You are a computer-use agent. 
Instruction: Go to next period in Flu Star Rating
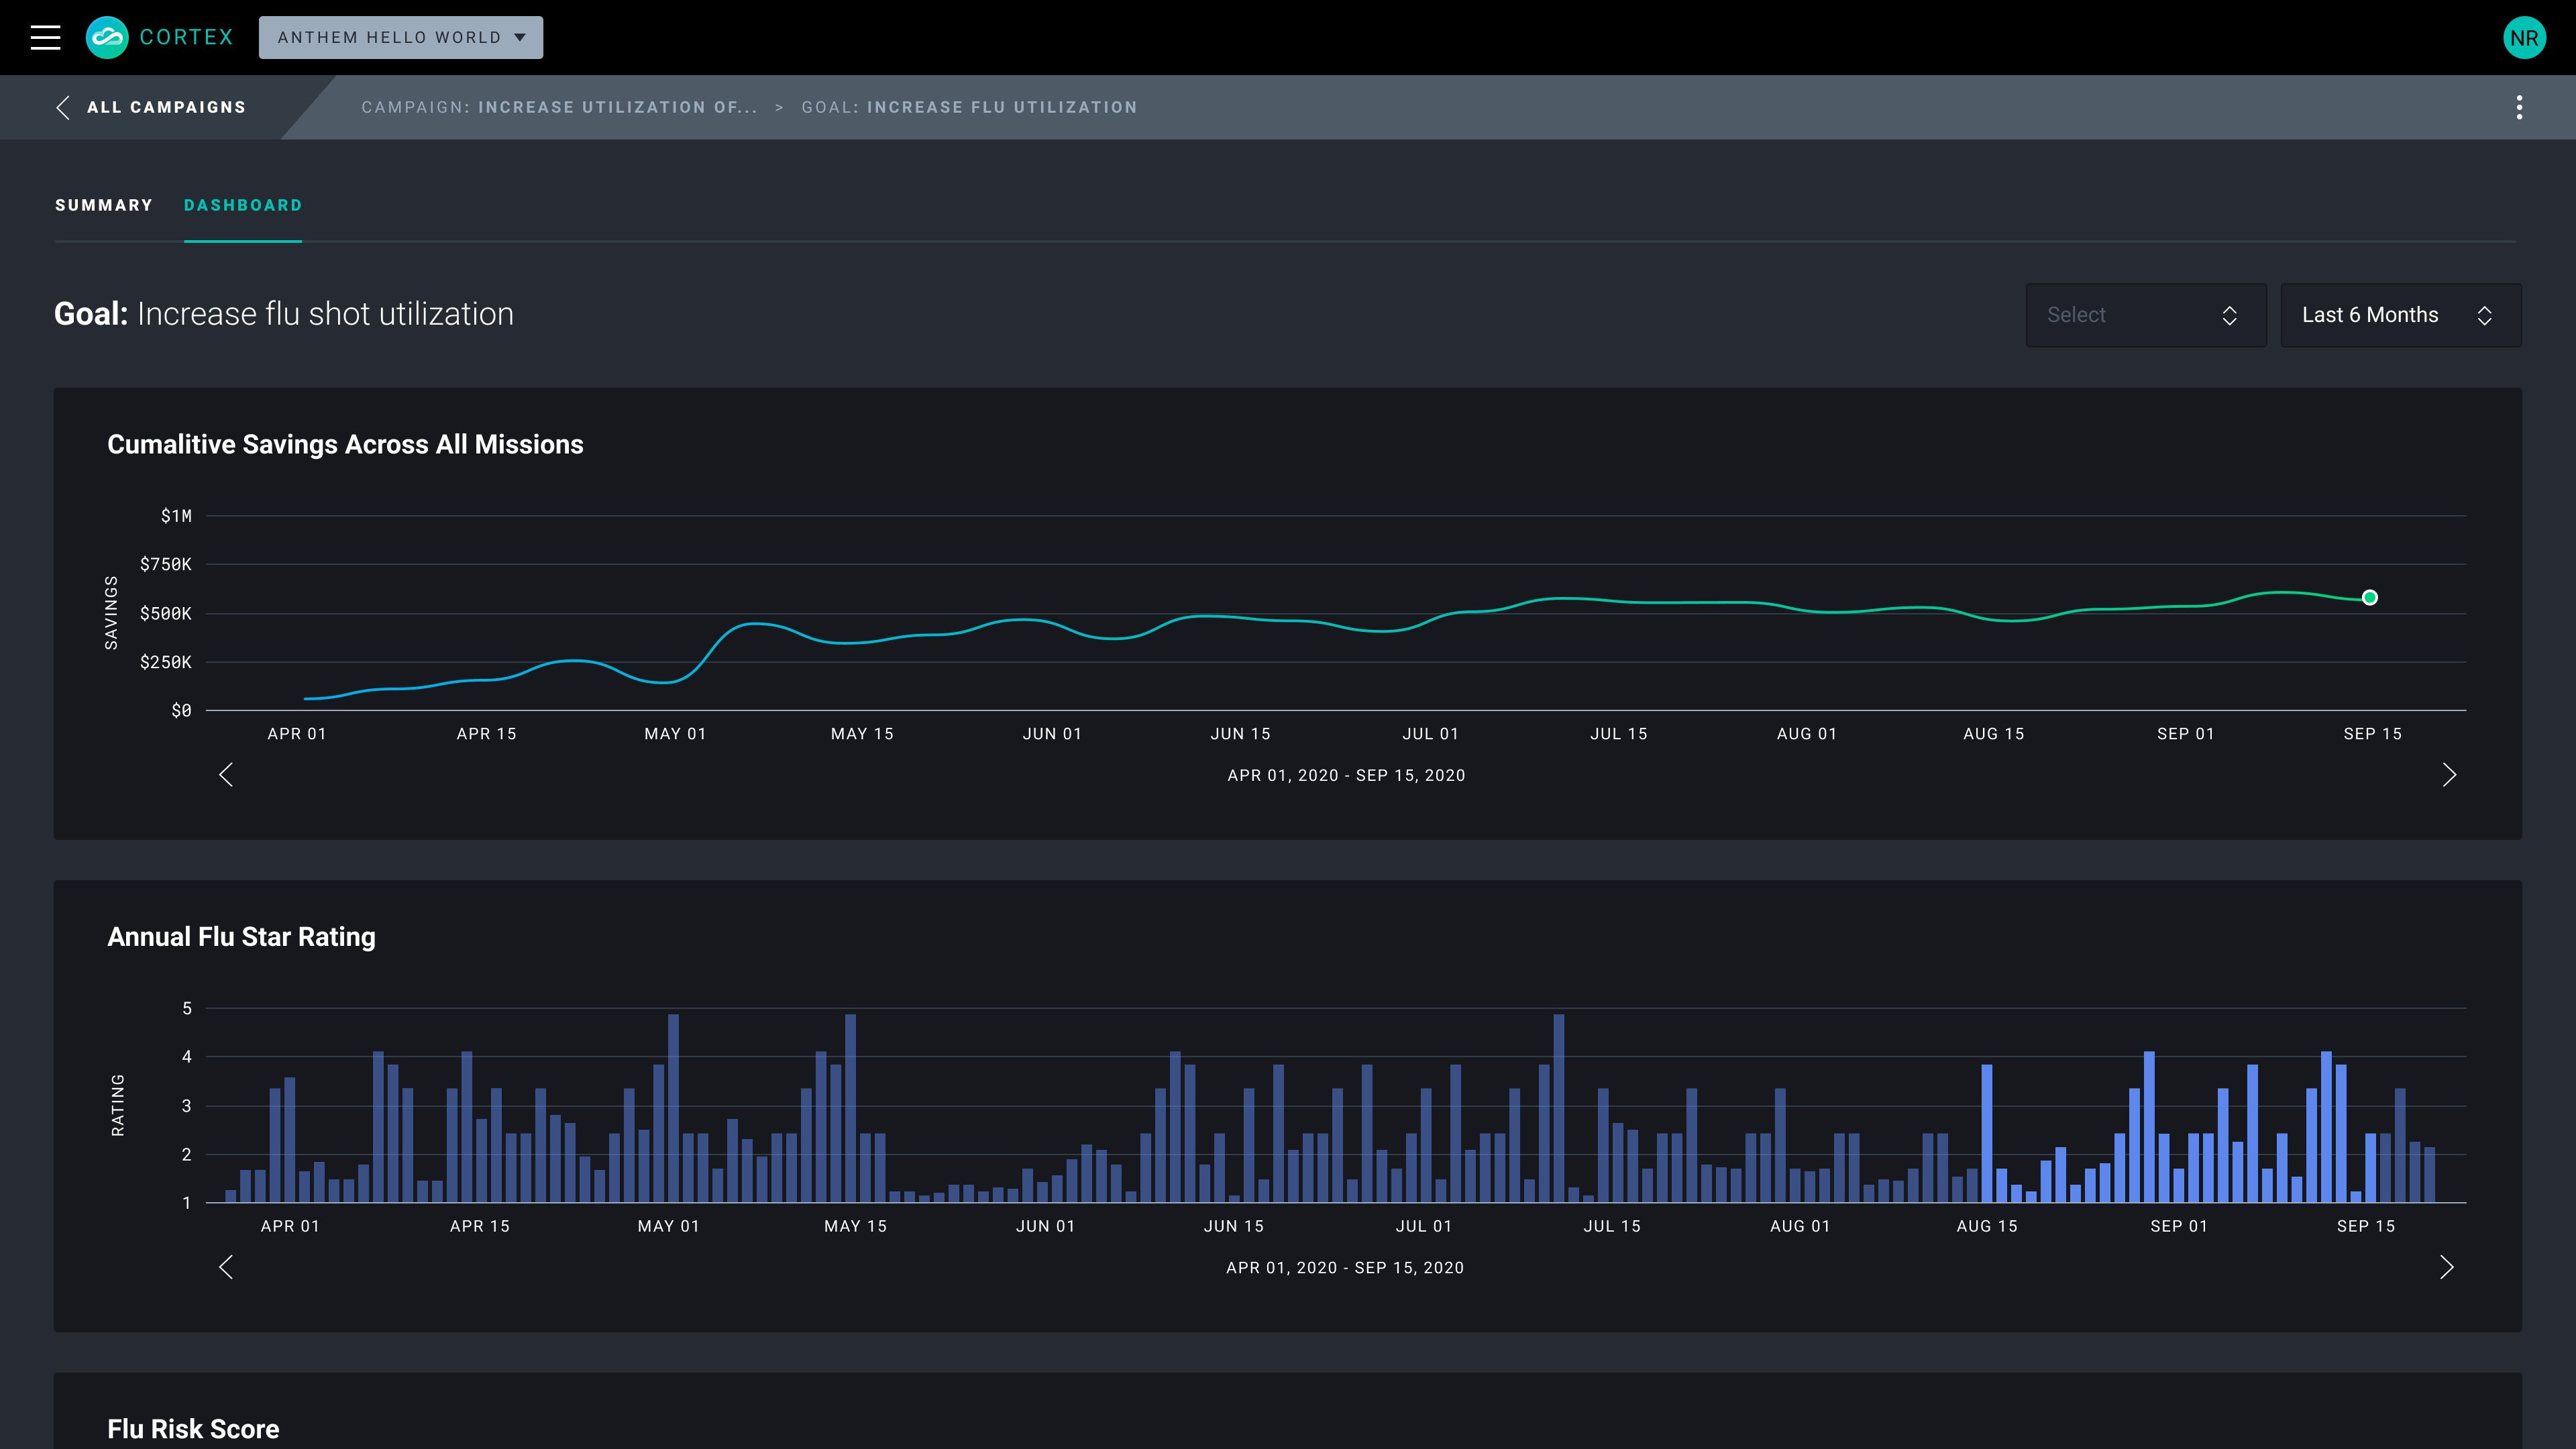2446,1267
